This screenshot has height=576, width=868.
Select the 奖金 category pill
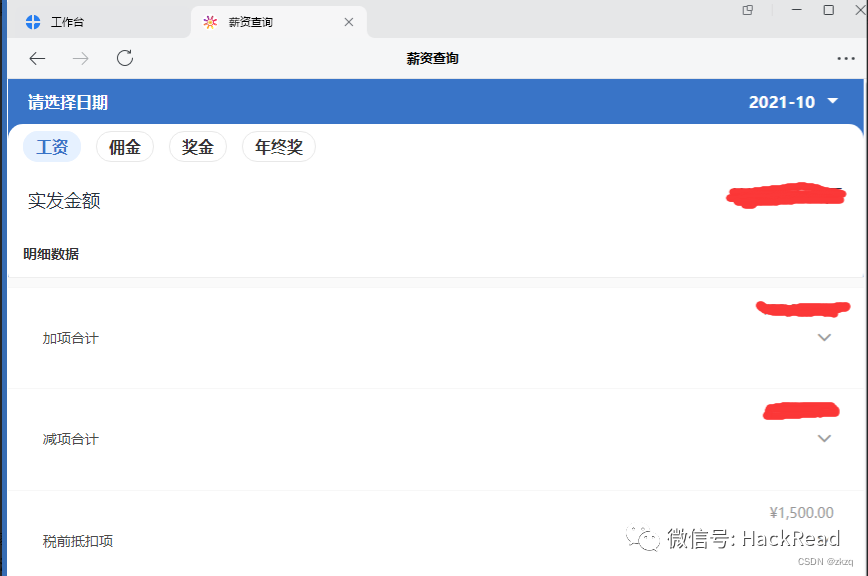pyautogui.click(x=198, y=147)
